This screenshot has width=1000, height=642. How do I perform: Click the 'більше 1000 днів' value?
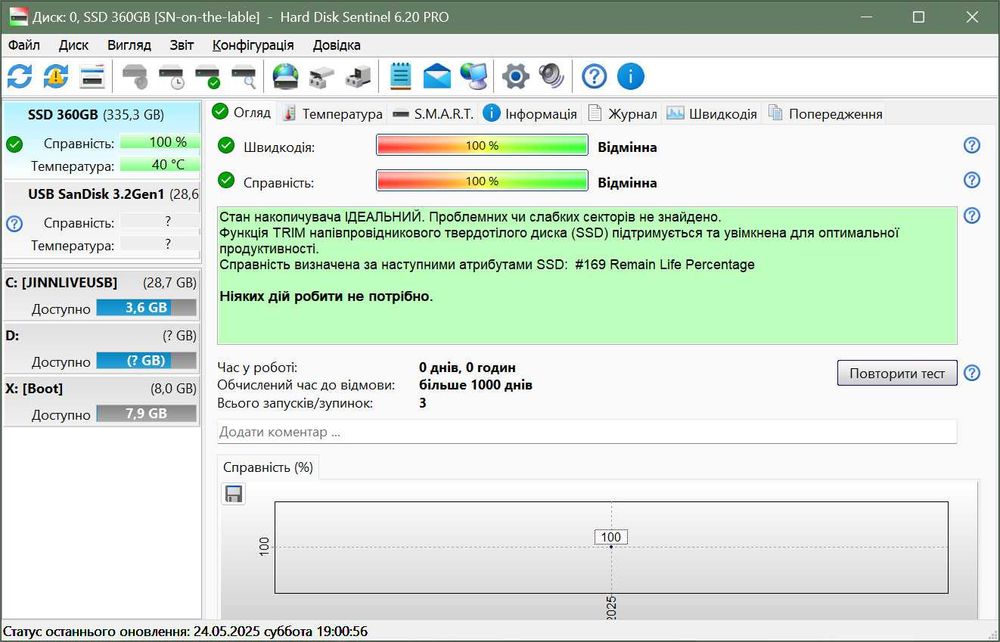476,385
